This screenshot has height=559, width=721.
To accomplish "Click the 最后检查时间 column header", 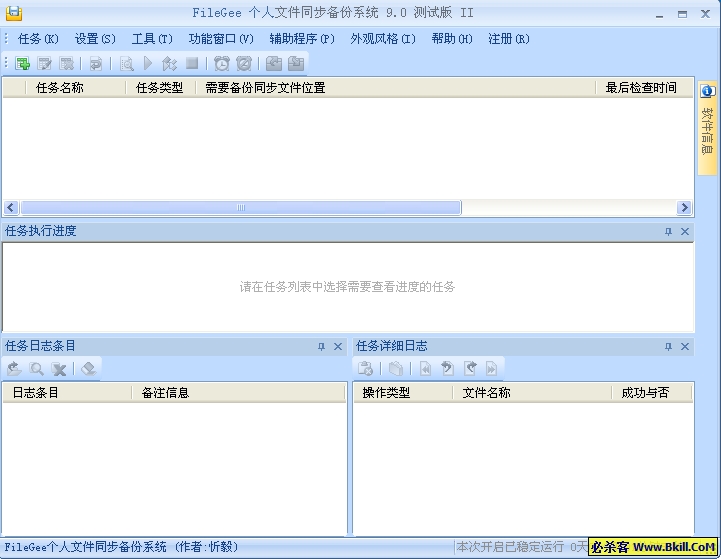I will [x=641, y=88].
